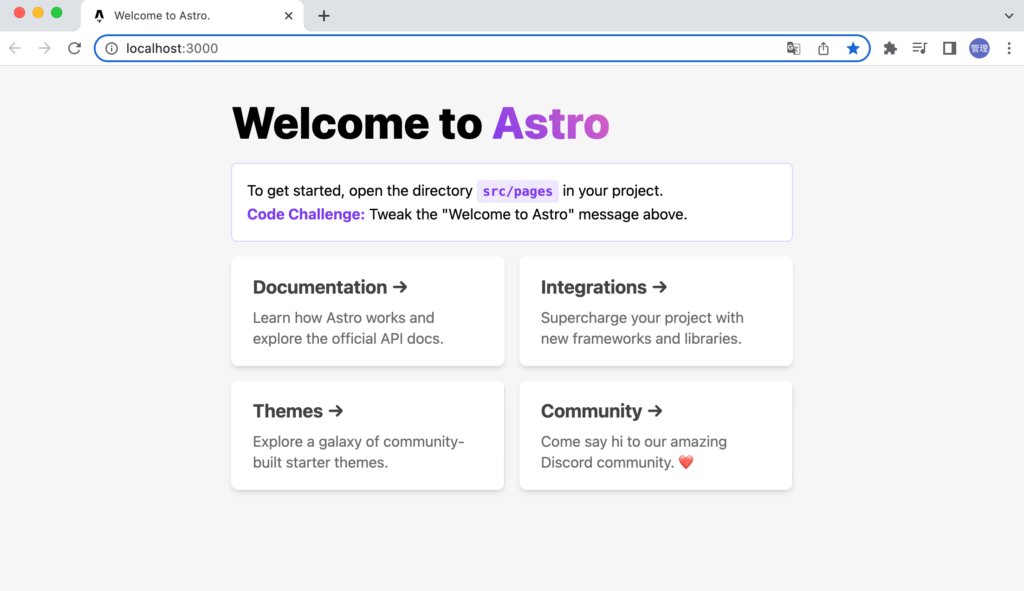1024x591 pixels.
Task: Open the side panel icon
Action: click(x=948, y=47)
